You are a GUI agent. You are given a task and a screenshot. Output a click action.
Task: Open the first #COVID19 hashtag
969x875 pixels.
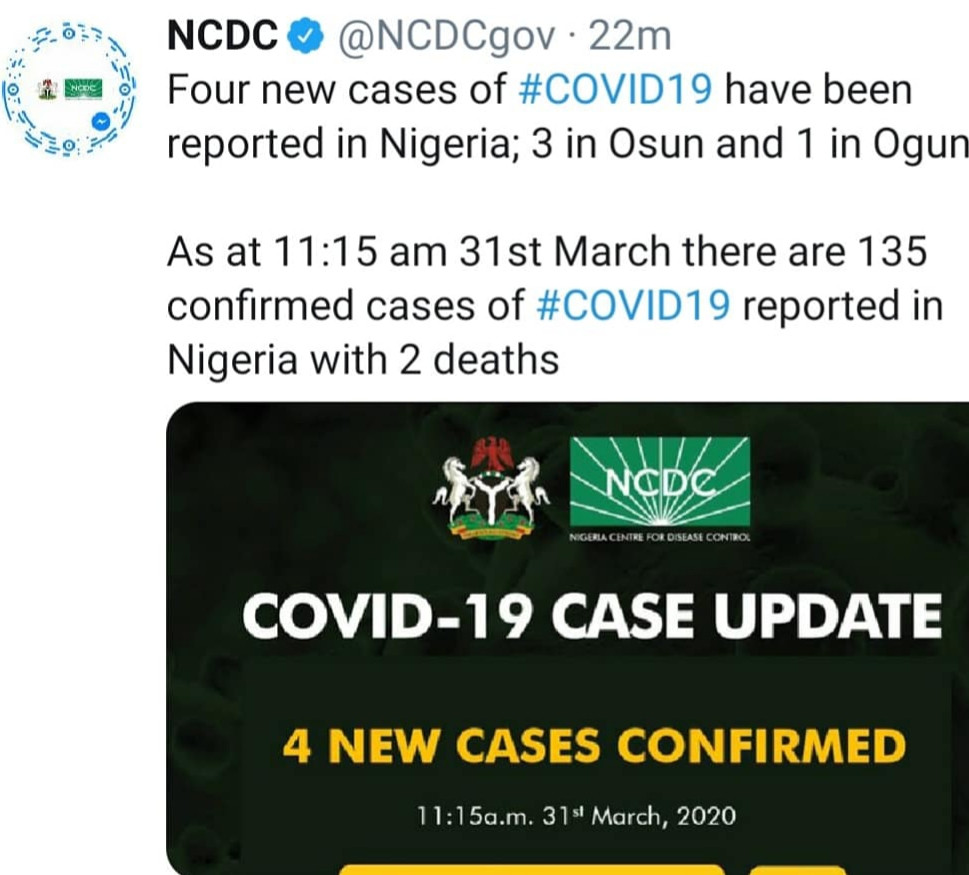[616, 90]
